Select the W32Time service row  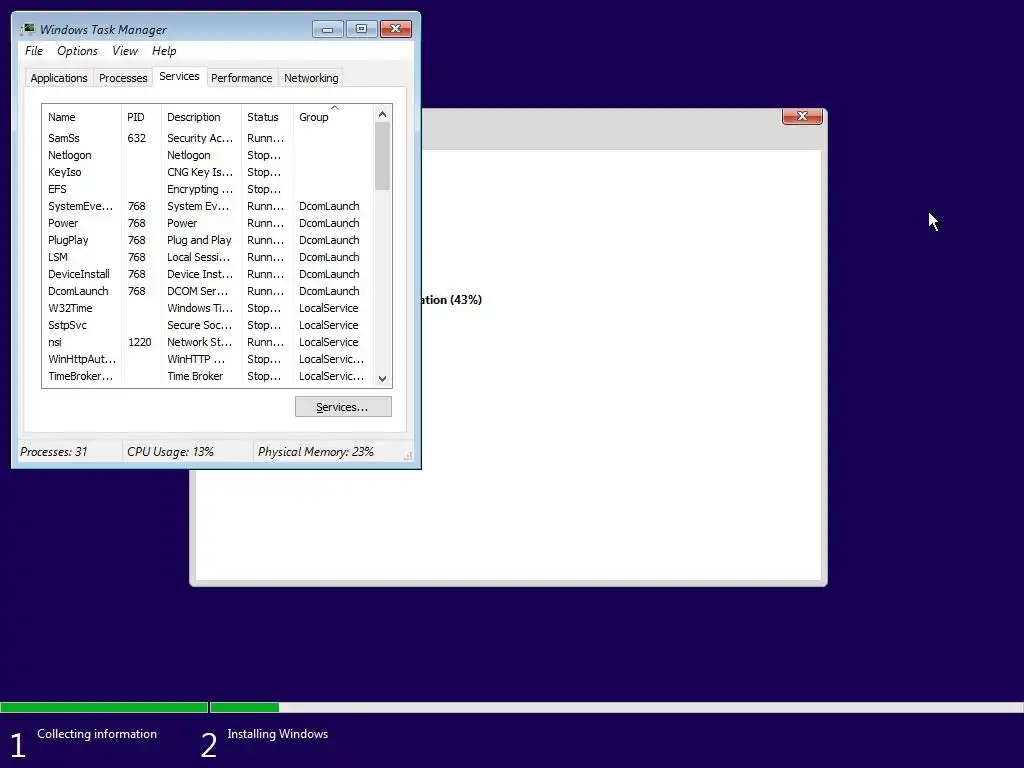(208, 308)
